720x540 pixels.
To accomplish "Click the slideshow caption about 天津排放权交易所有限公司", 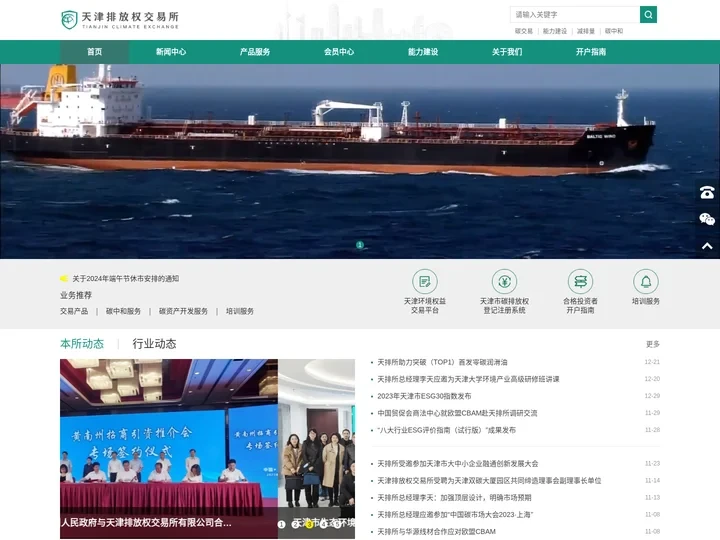I will pyautogui.click(x=146, y=523).
